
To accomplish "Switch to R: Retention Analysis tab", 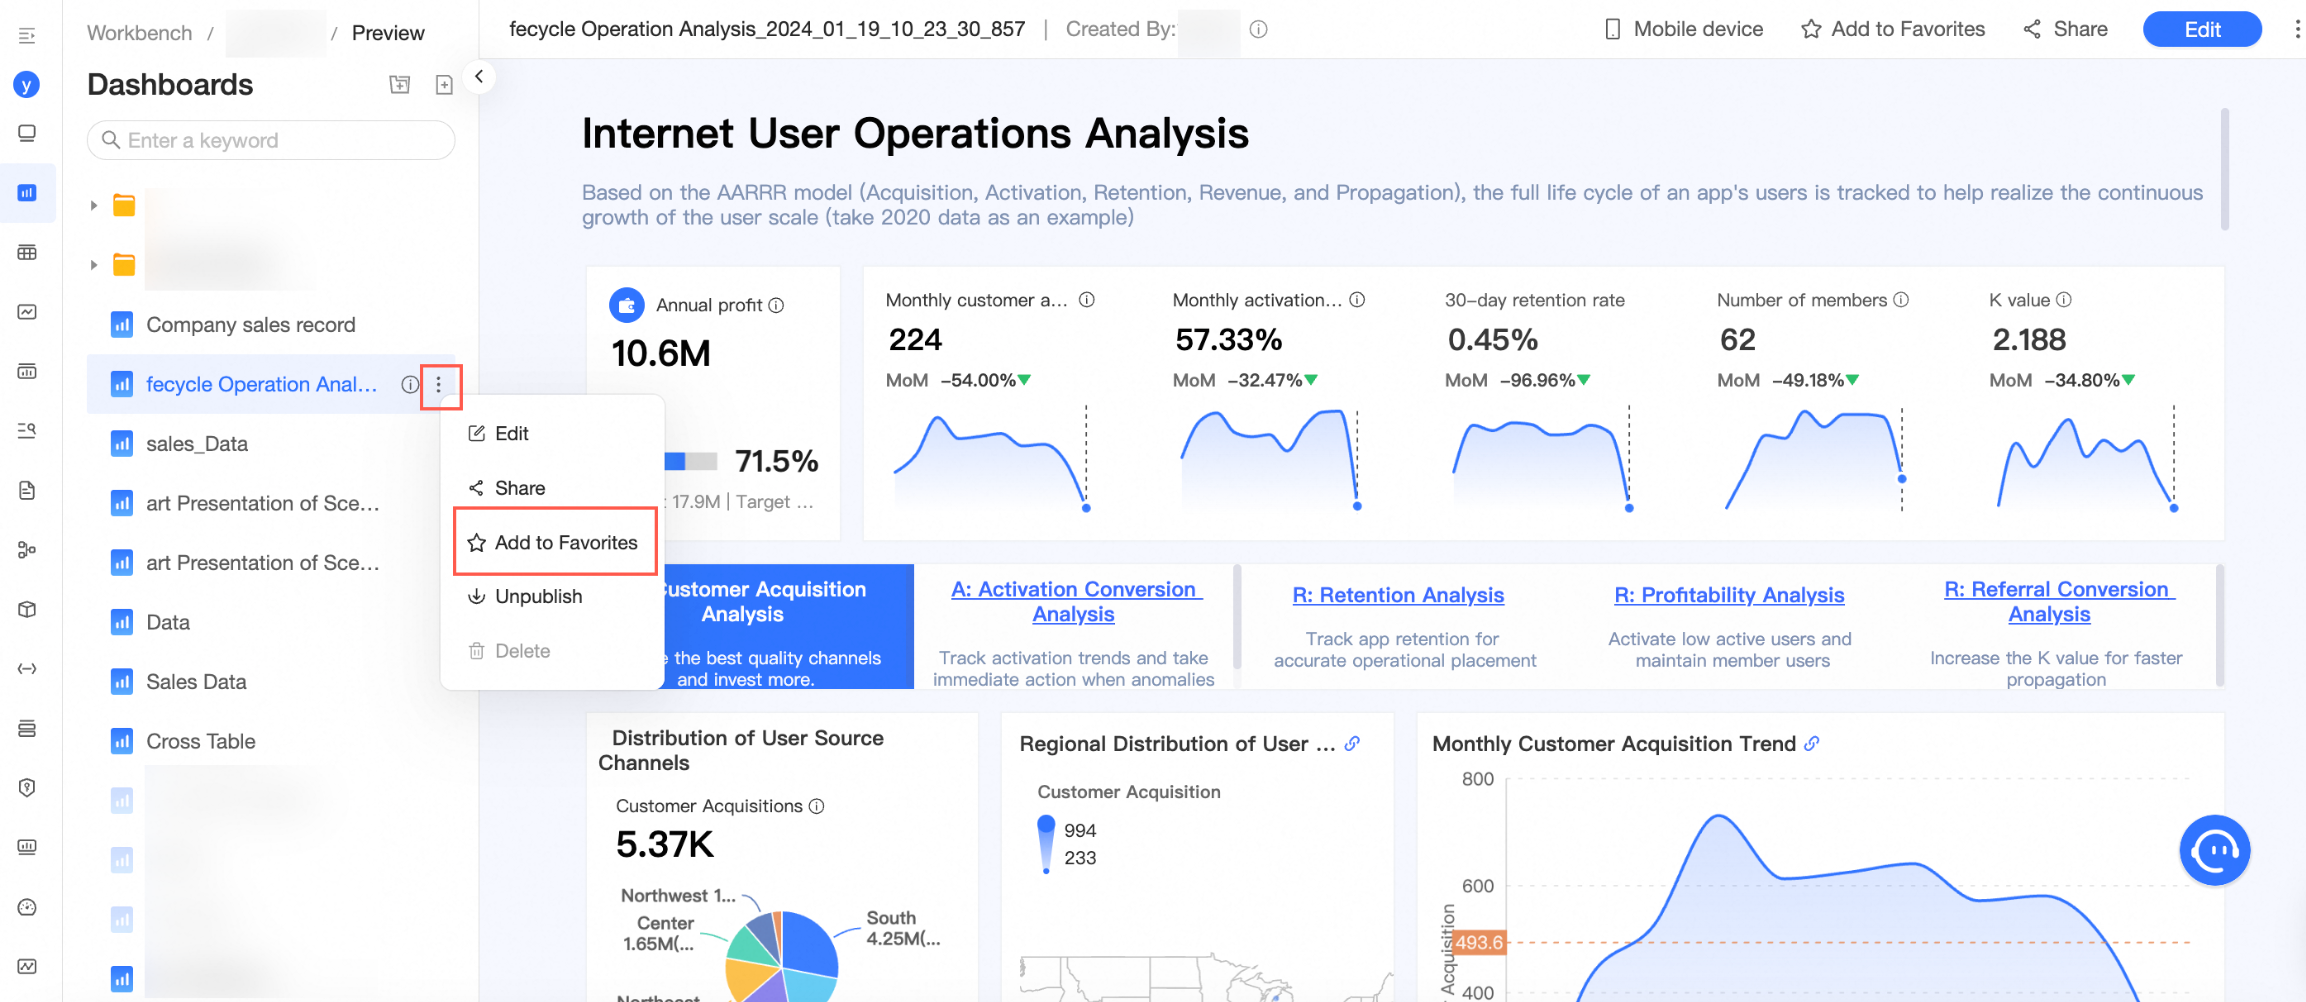I will click(1398, 595).
